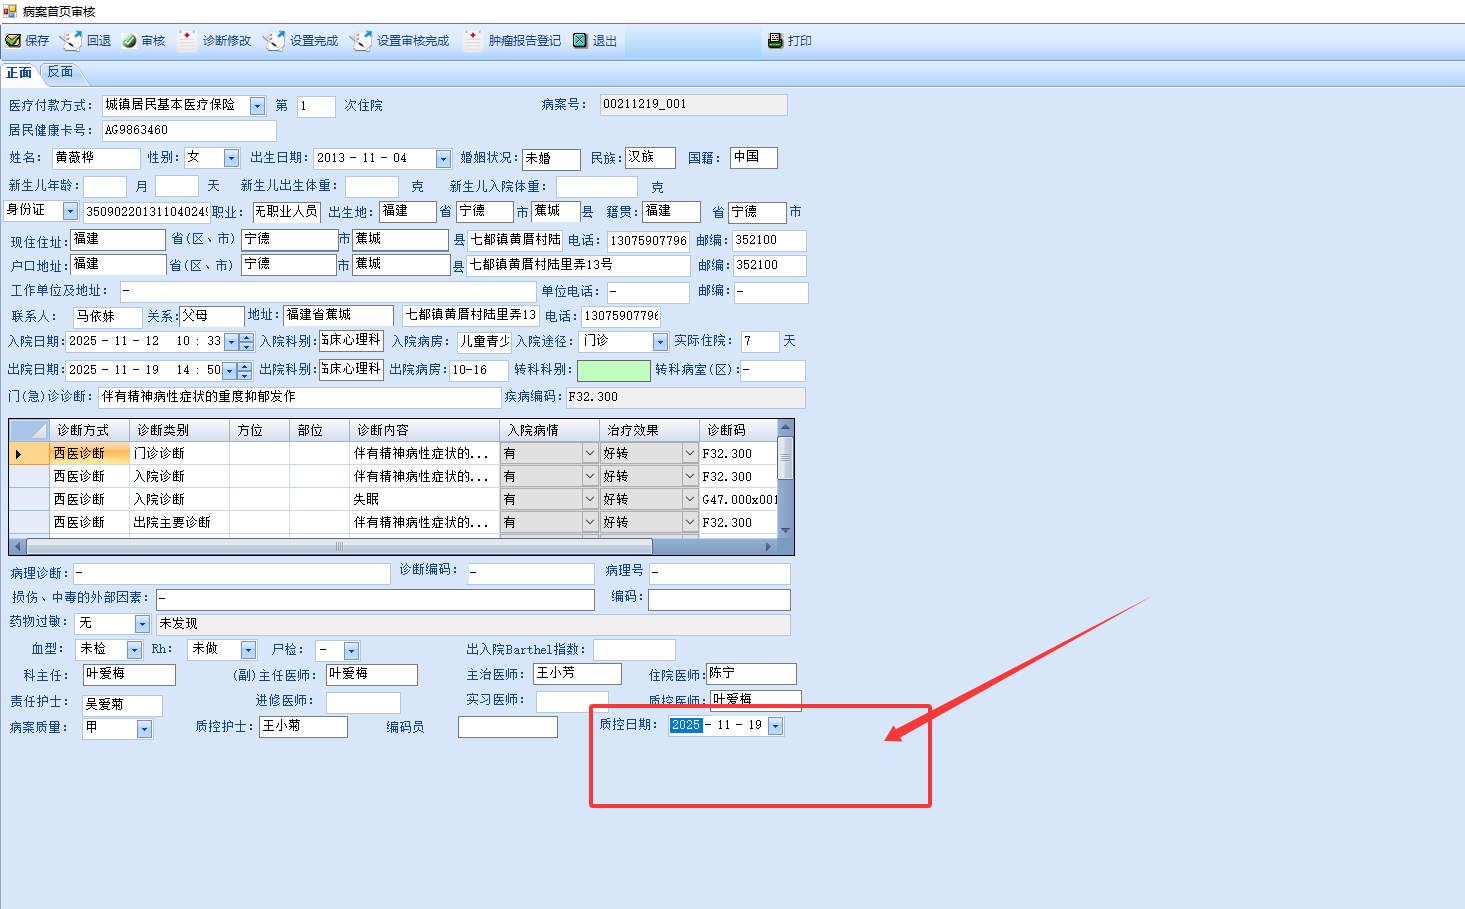
Task: Click the 国籍 field
Action: (x=754, y=158)
